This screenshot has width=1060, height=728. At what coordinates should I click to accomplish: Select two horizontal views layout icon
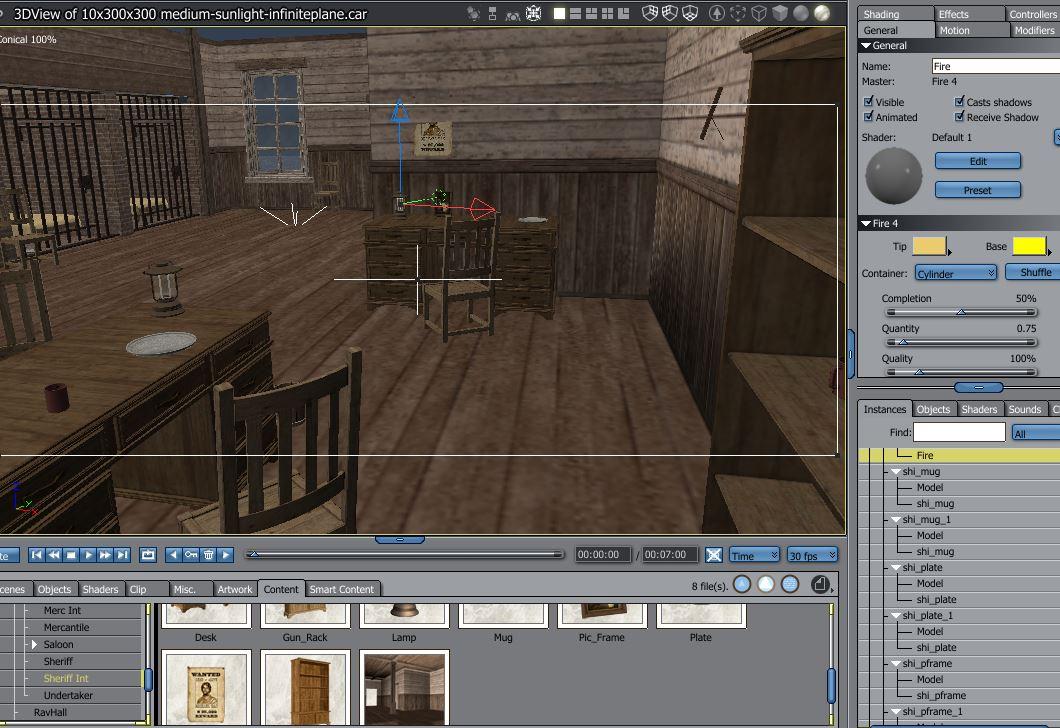click(575, 14)
